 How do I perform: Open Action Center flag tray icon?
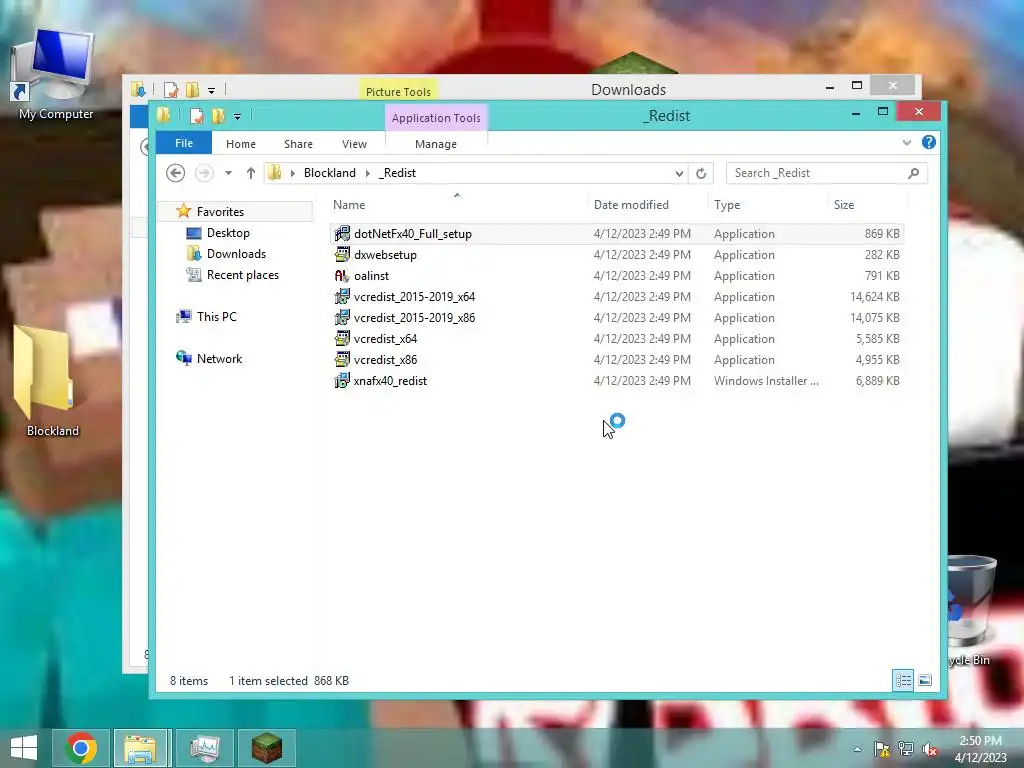click(x=882, y=749)
